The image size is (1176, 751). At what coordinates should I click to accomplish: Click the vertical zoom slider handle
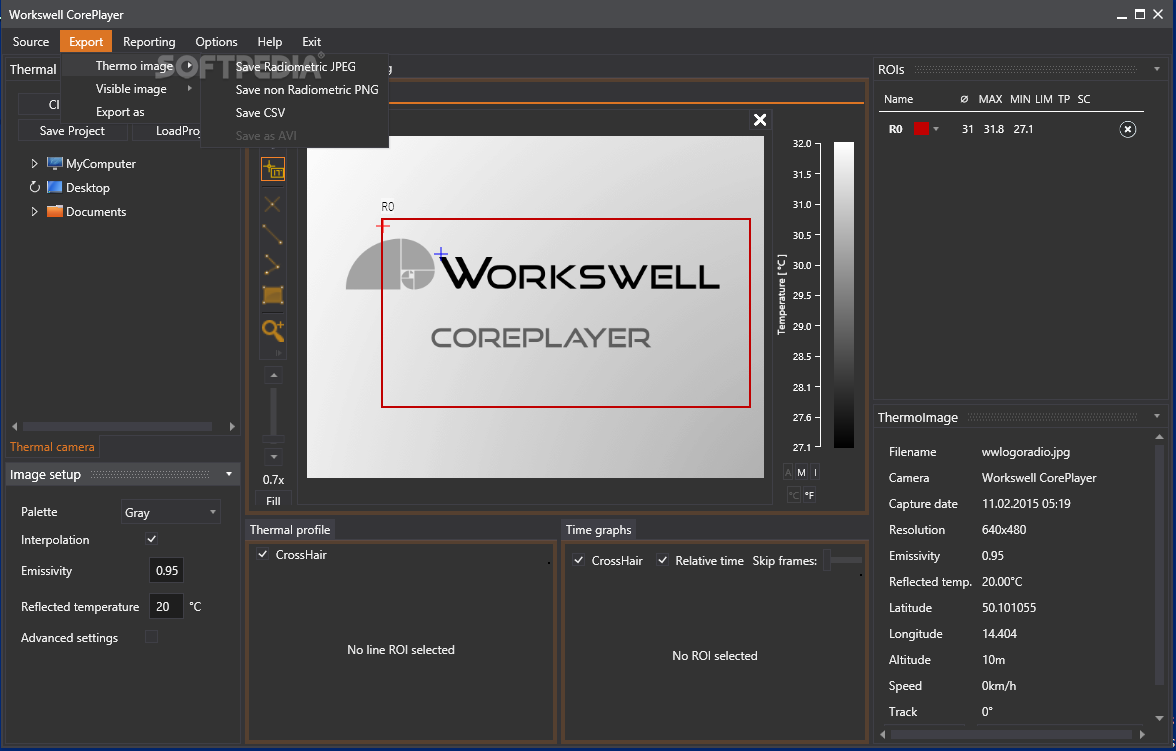tap(274, 438)
